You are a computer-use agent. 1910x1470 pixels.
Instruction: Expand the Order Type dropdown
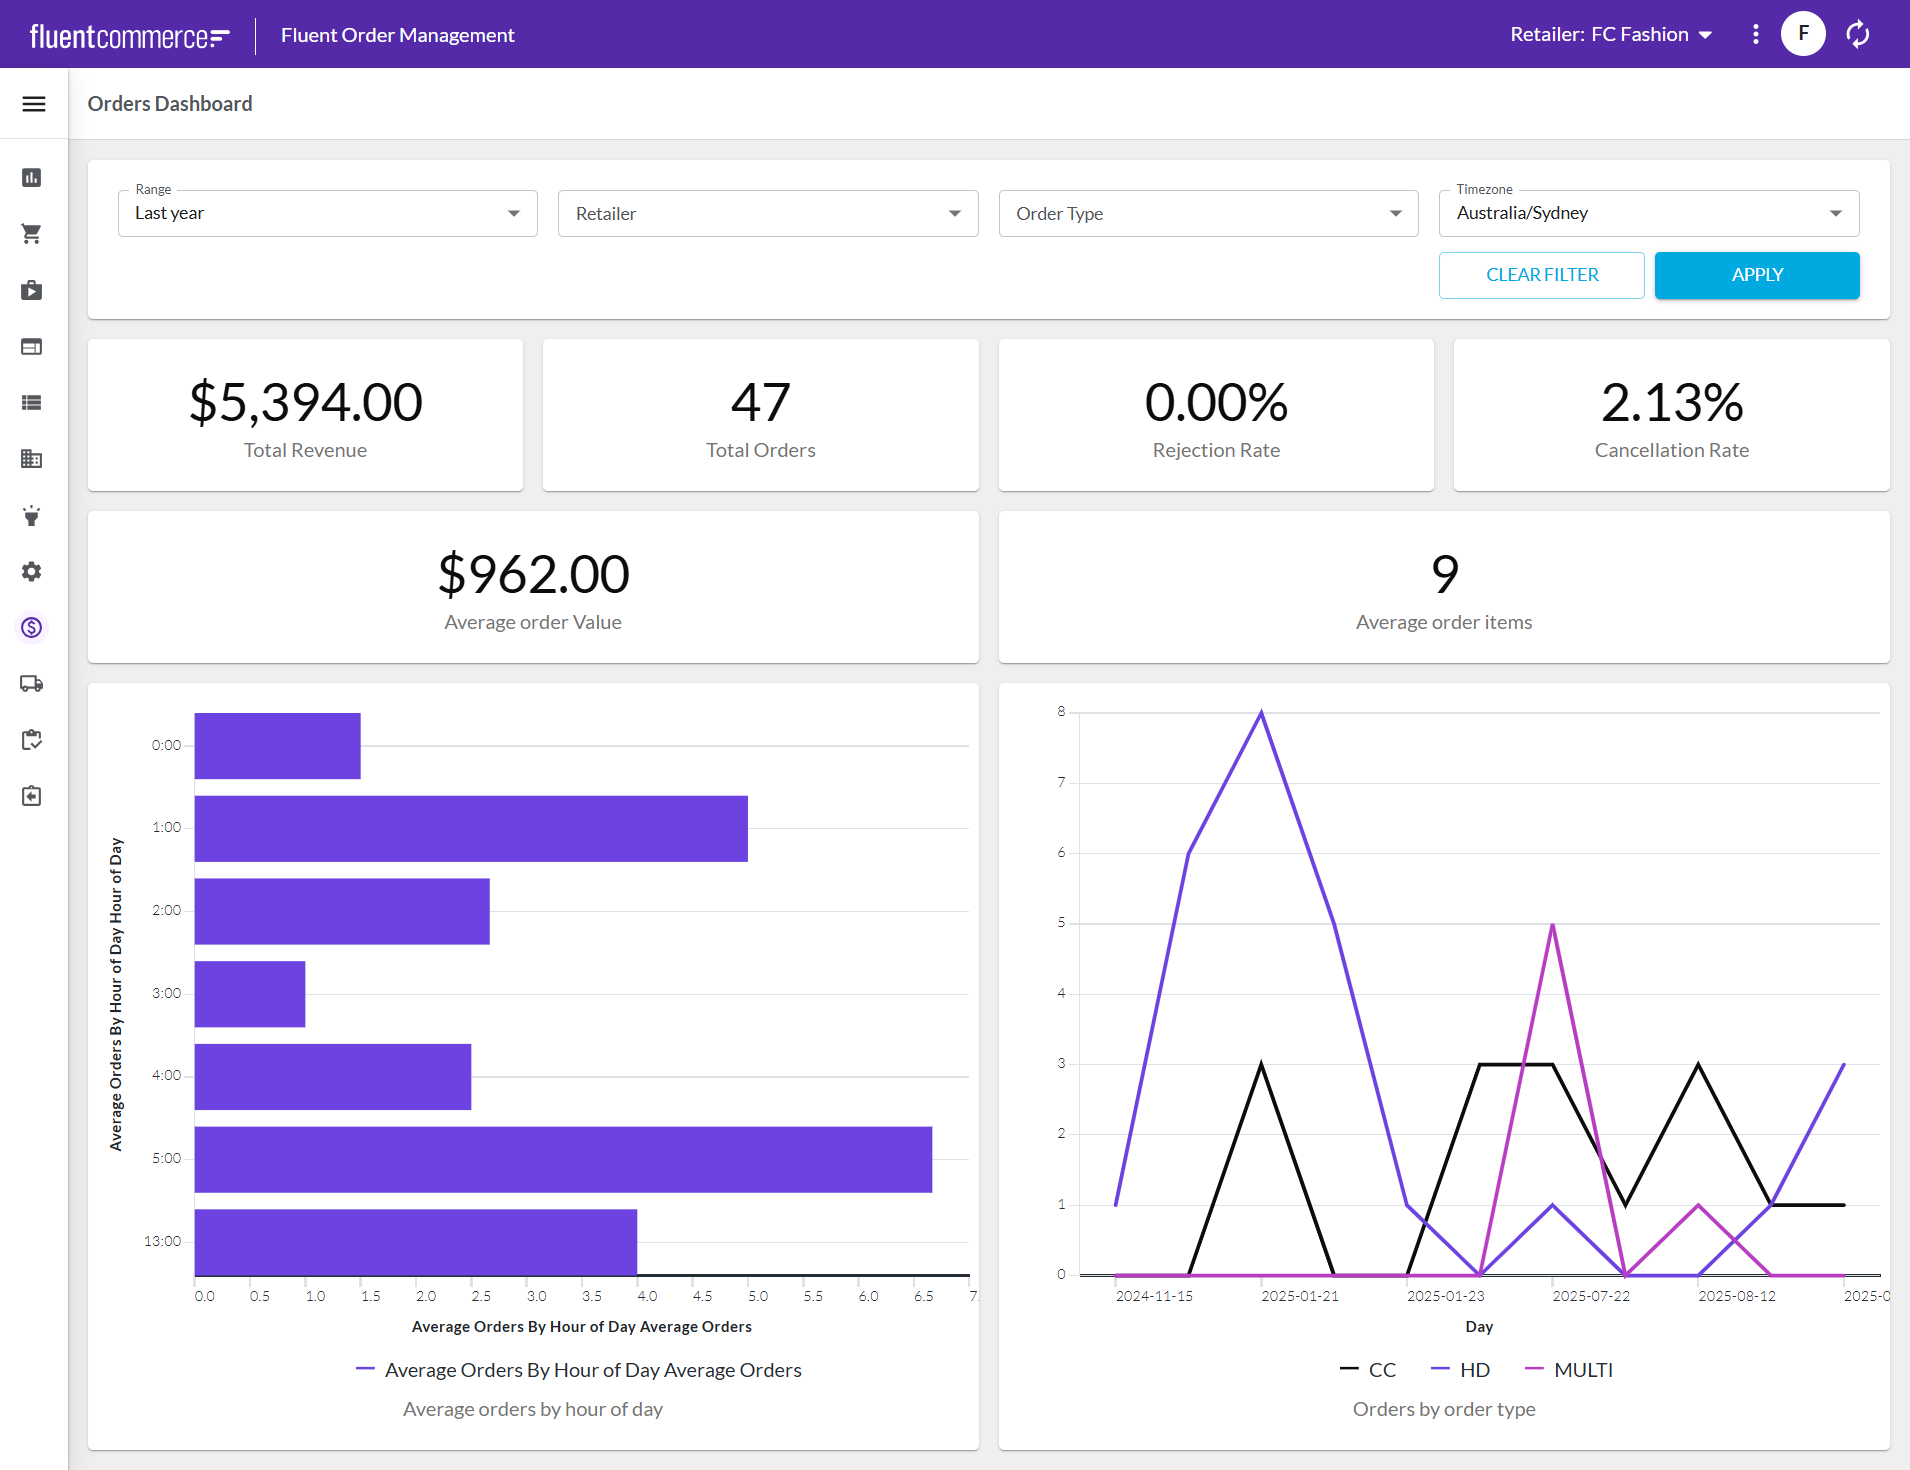[1208, 214]
